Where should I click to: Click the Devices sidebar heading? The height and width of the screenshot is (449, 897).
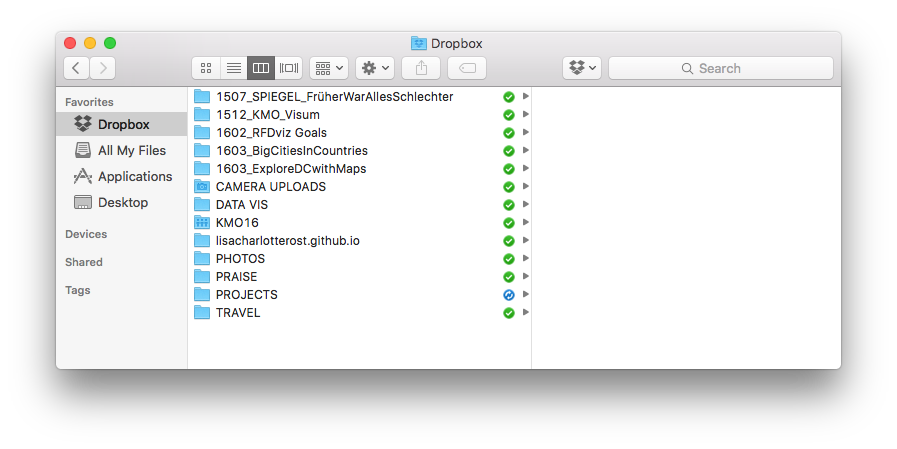coord(86,234)
